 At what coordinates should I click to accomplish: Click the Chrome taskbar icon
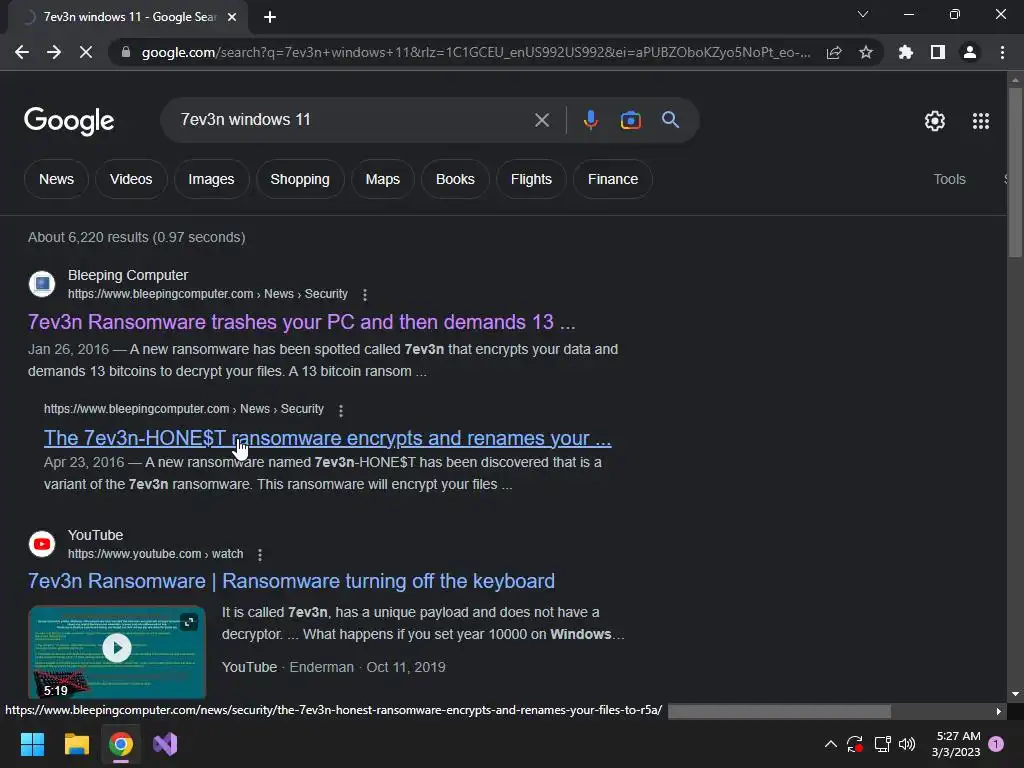[x=121, y=744]
